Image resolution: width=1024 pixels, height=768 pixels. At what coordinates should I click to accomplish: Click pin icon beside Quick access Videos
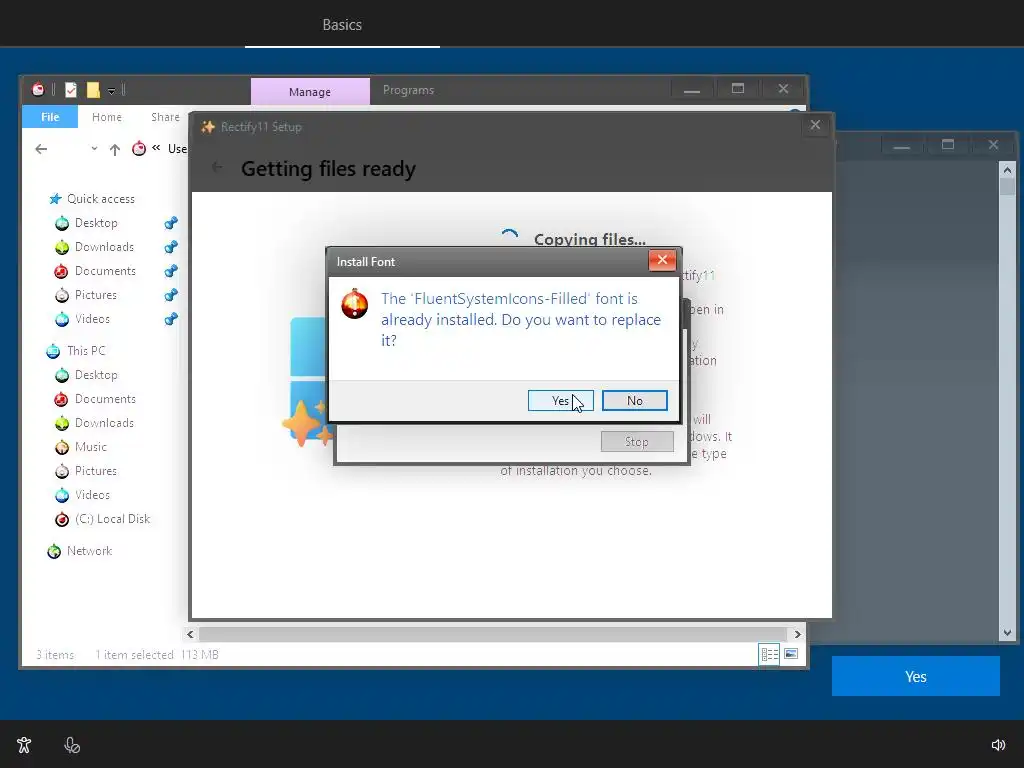pyautogui.click(x=170, y=319)
